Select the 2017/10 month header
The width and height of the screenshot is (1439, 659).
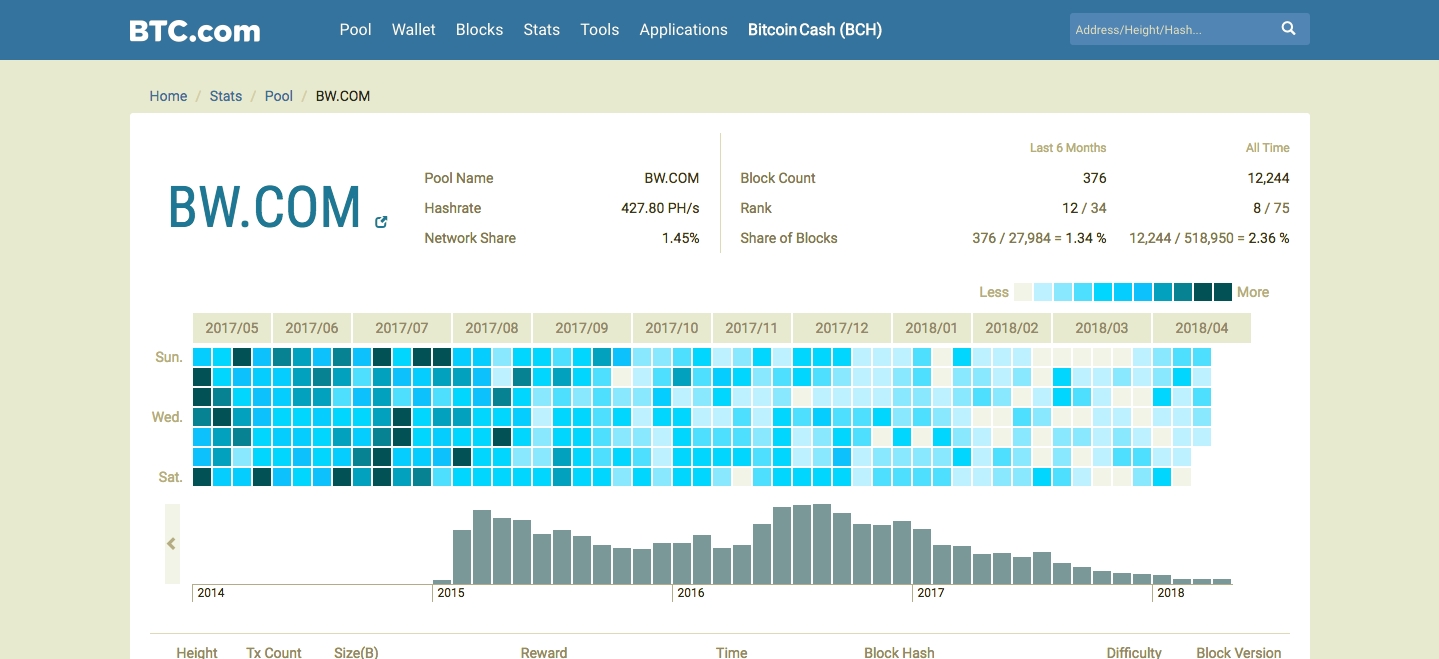pyautogui.click(x=672, y=328)
